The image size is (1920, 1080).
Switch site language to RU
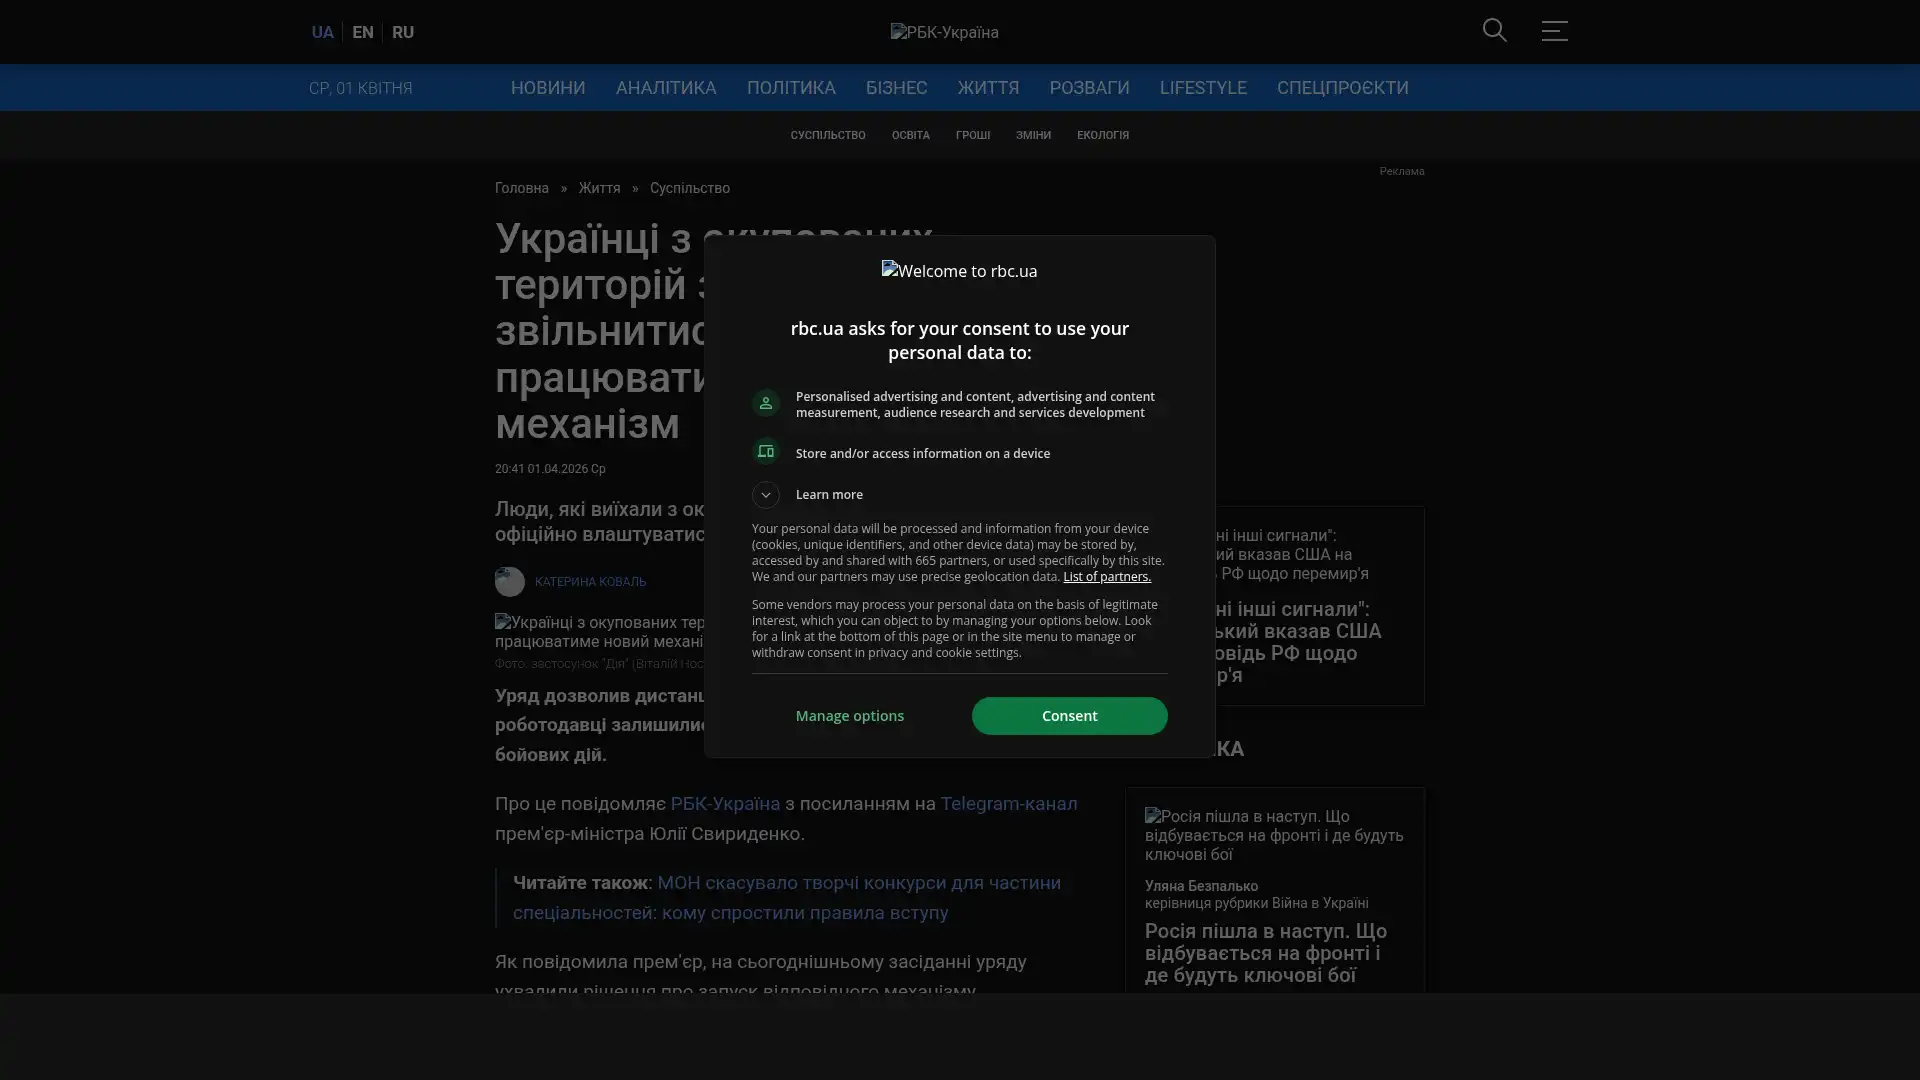[x=402, y=32]
